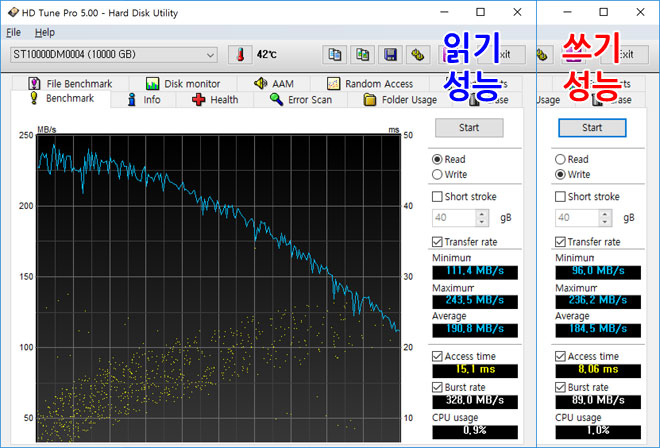Maximize the HD Tune Pro main window

tap(480, 12)
